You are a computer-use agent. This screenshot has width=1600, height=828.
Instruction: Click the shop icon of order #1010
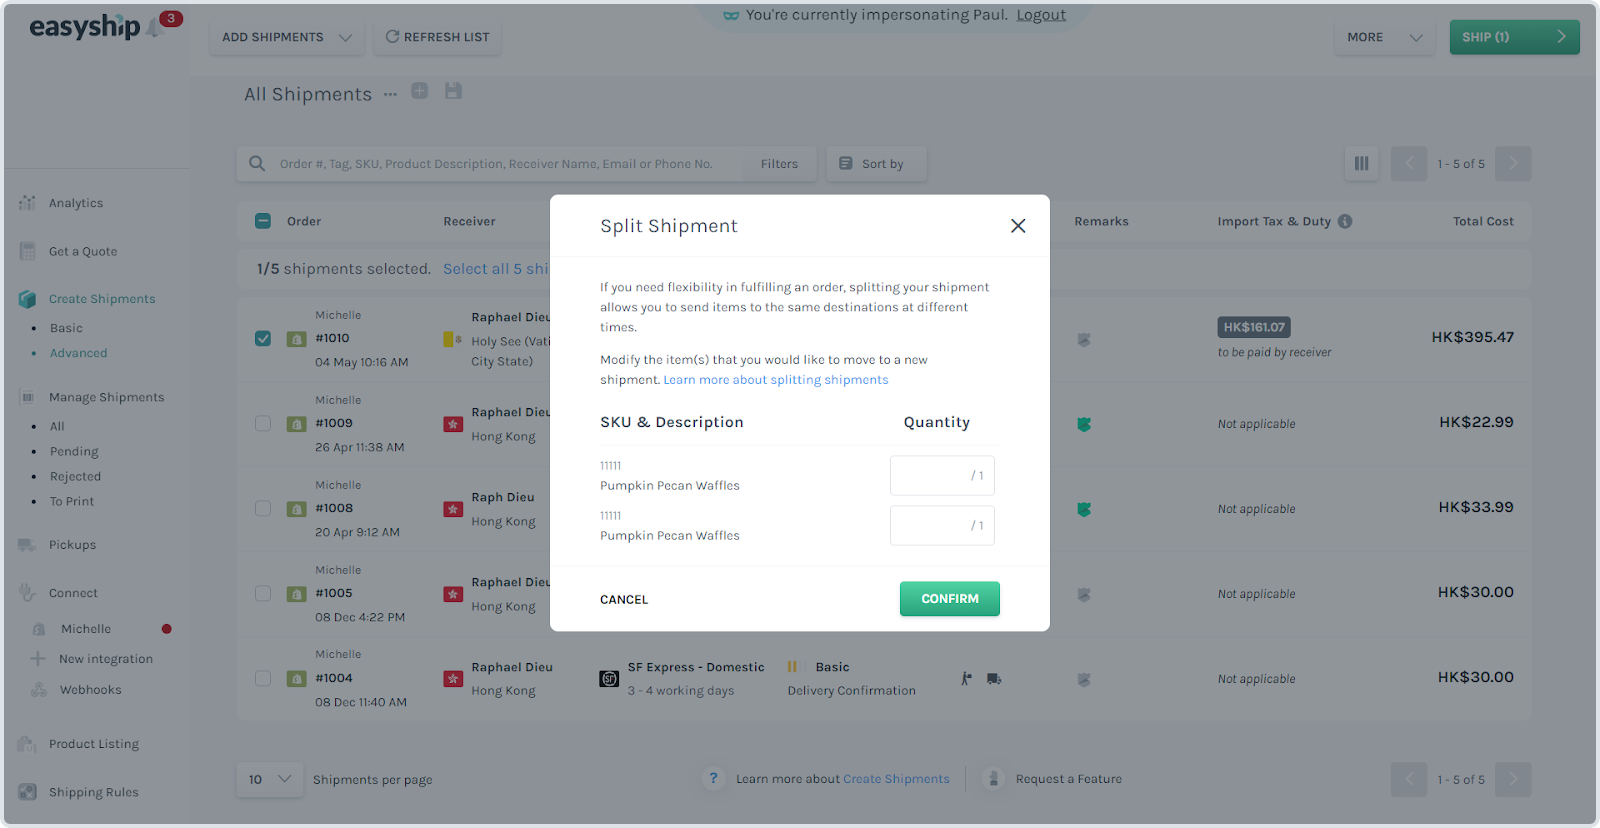click(297, 339)
